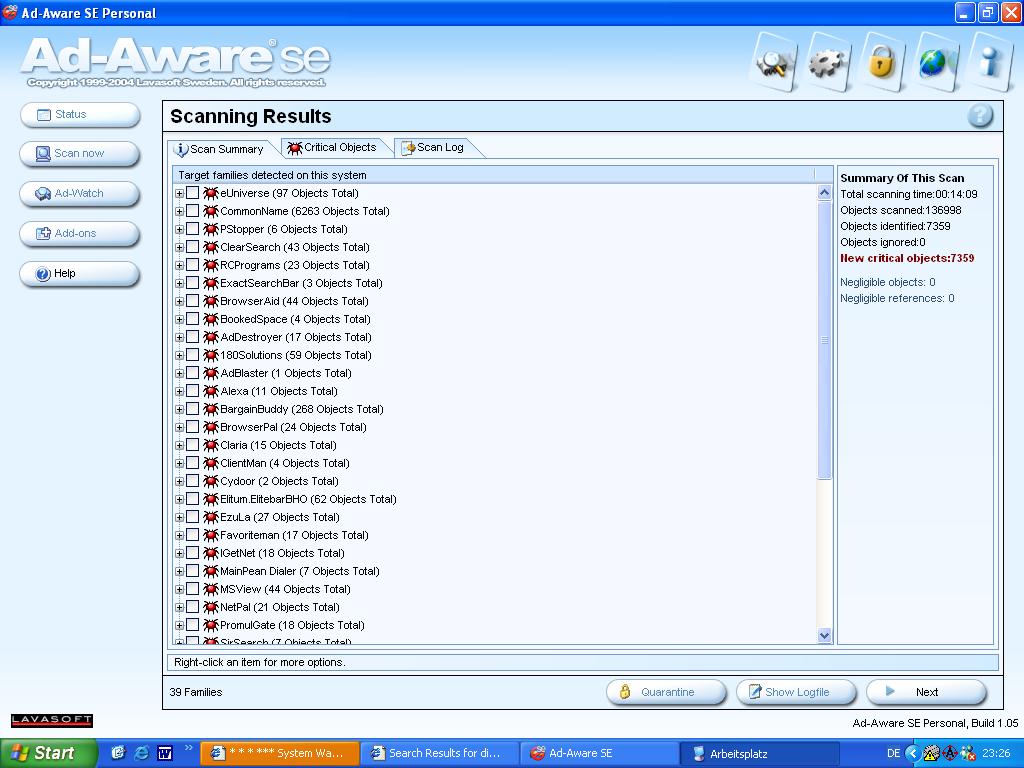
Task: Open quarantine via the padlock icon
Action: (x=882, y=63)
